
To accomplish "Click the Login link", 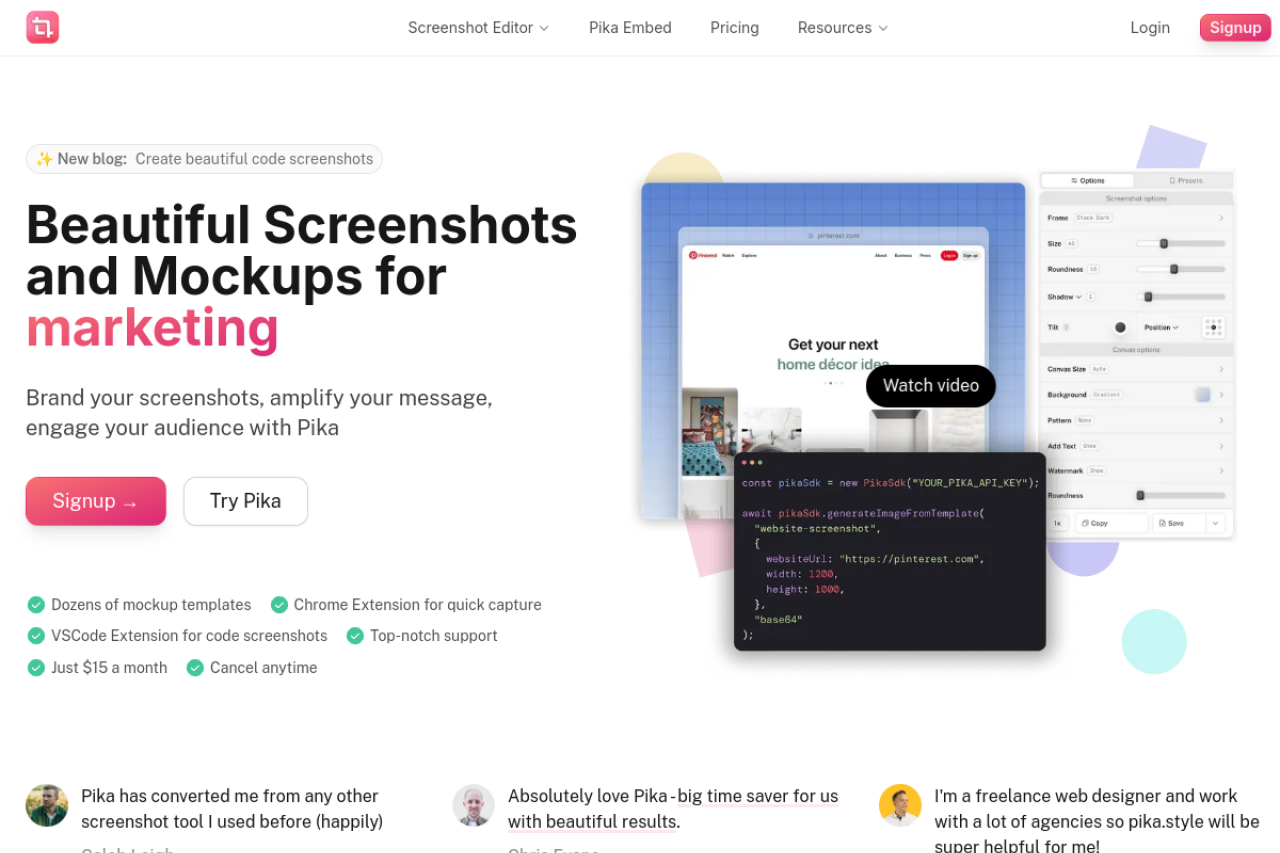I will click(1149, 28).
